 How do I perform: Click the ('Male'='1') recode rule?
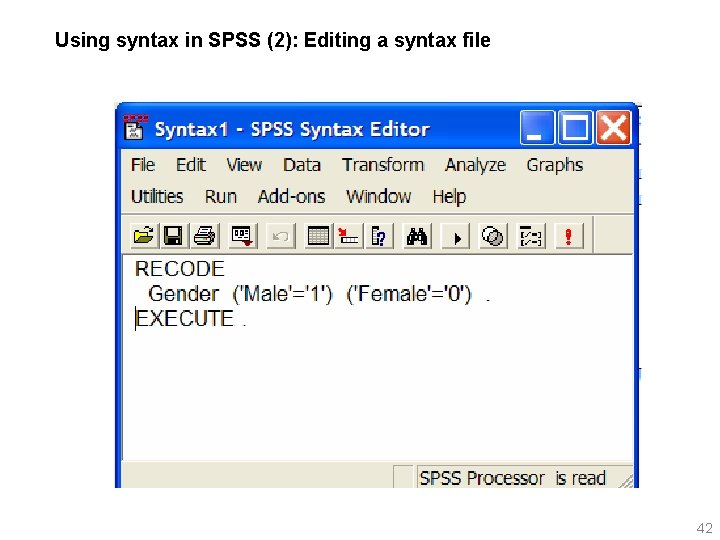click(282, 294)
